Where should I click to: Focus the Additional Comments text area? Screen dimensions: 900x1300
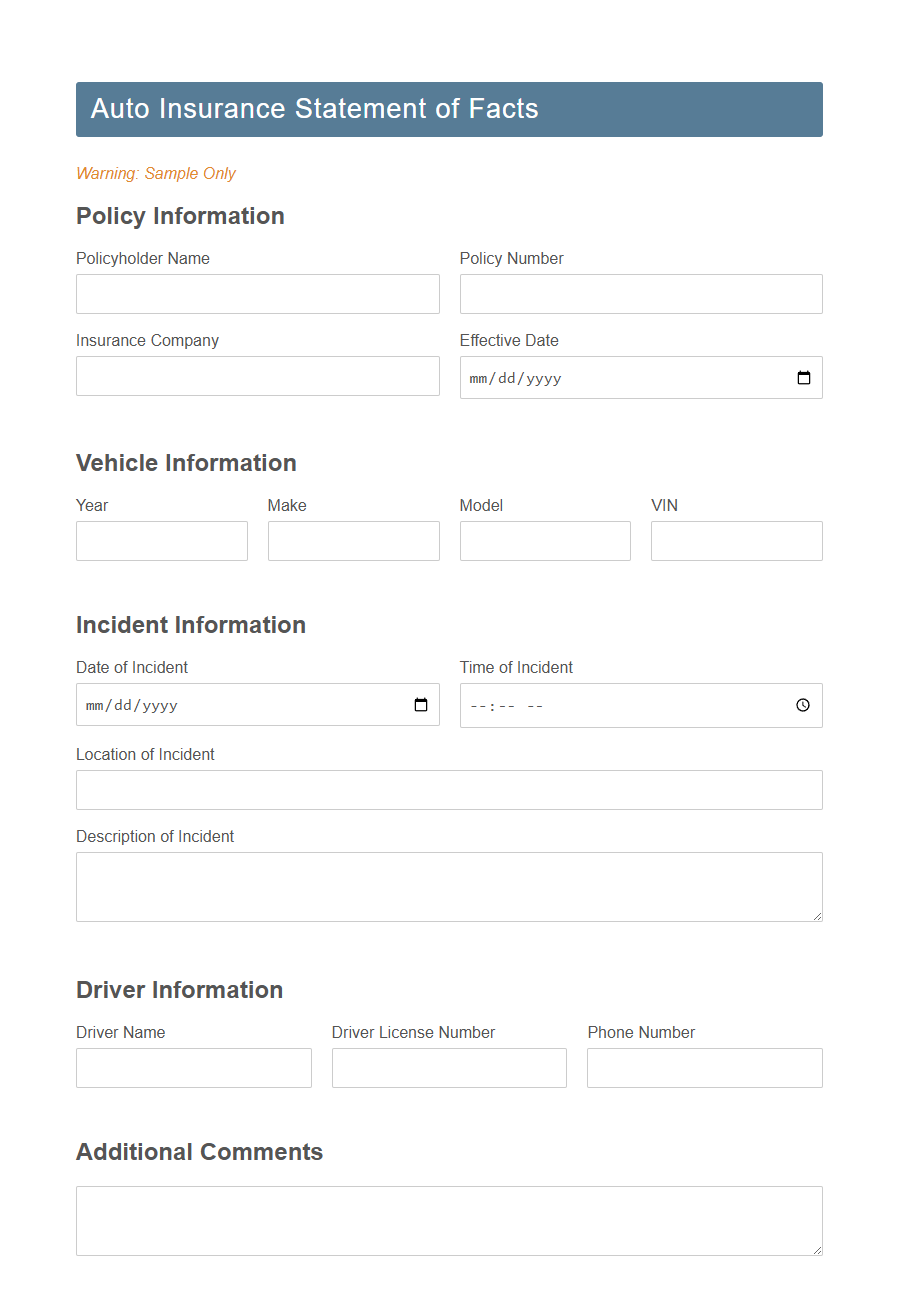[x=448, y=1220]
